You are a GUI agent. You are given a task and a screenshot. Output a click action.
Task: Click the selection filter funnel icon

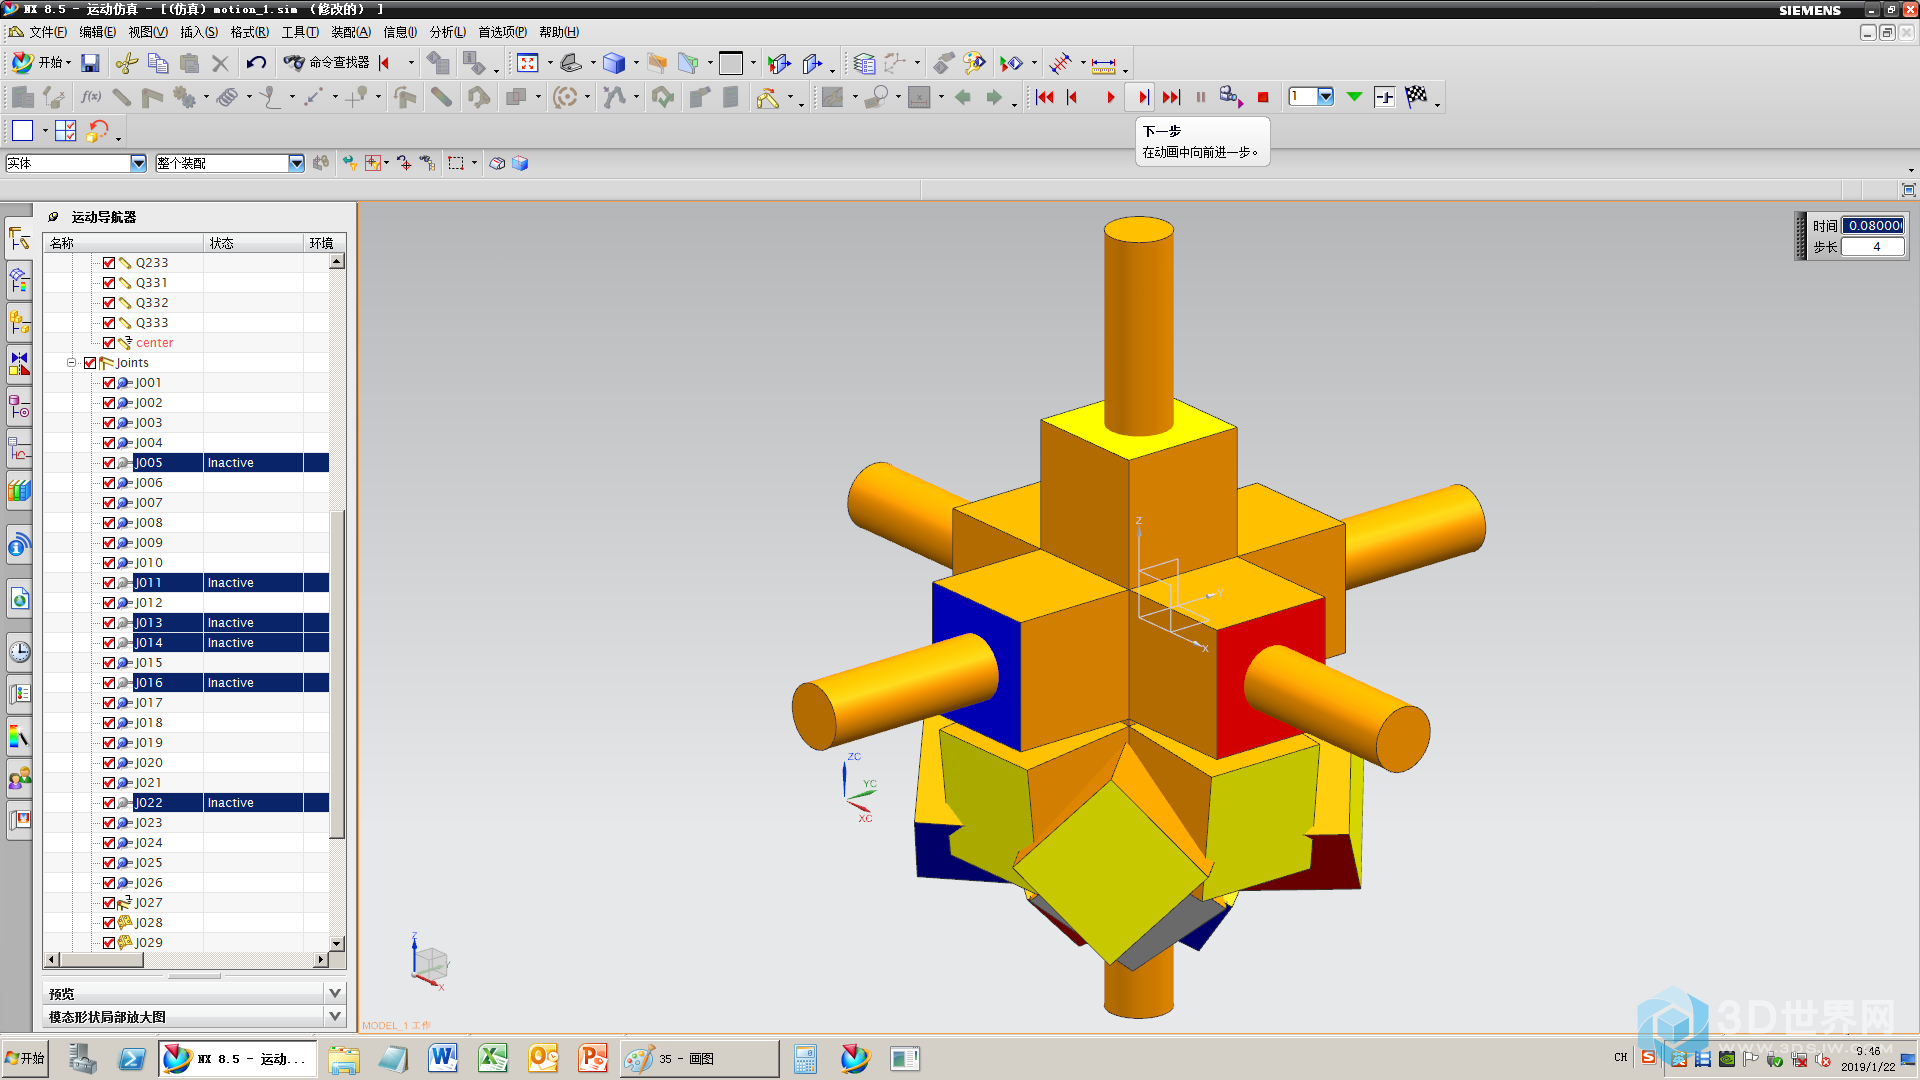coord(349,163)
